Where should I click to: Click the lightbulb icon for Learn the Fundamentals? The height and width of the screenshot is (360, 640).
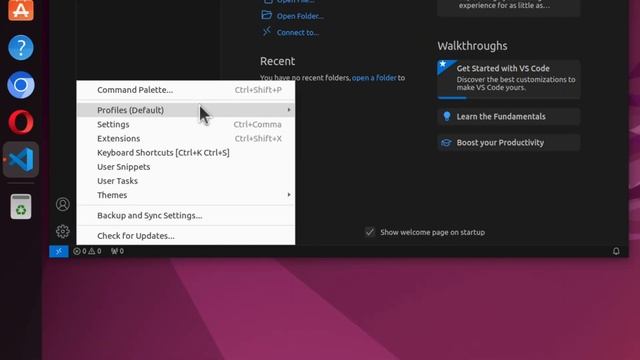(x=447, y=116)
